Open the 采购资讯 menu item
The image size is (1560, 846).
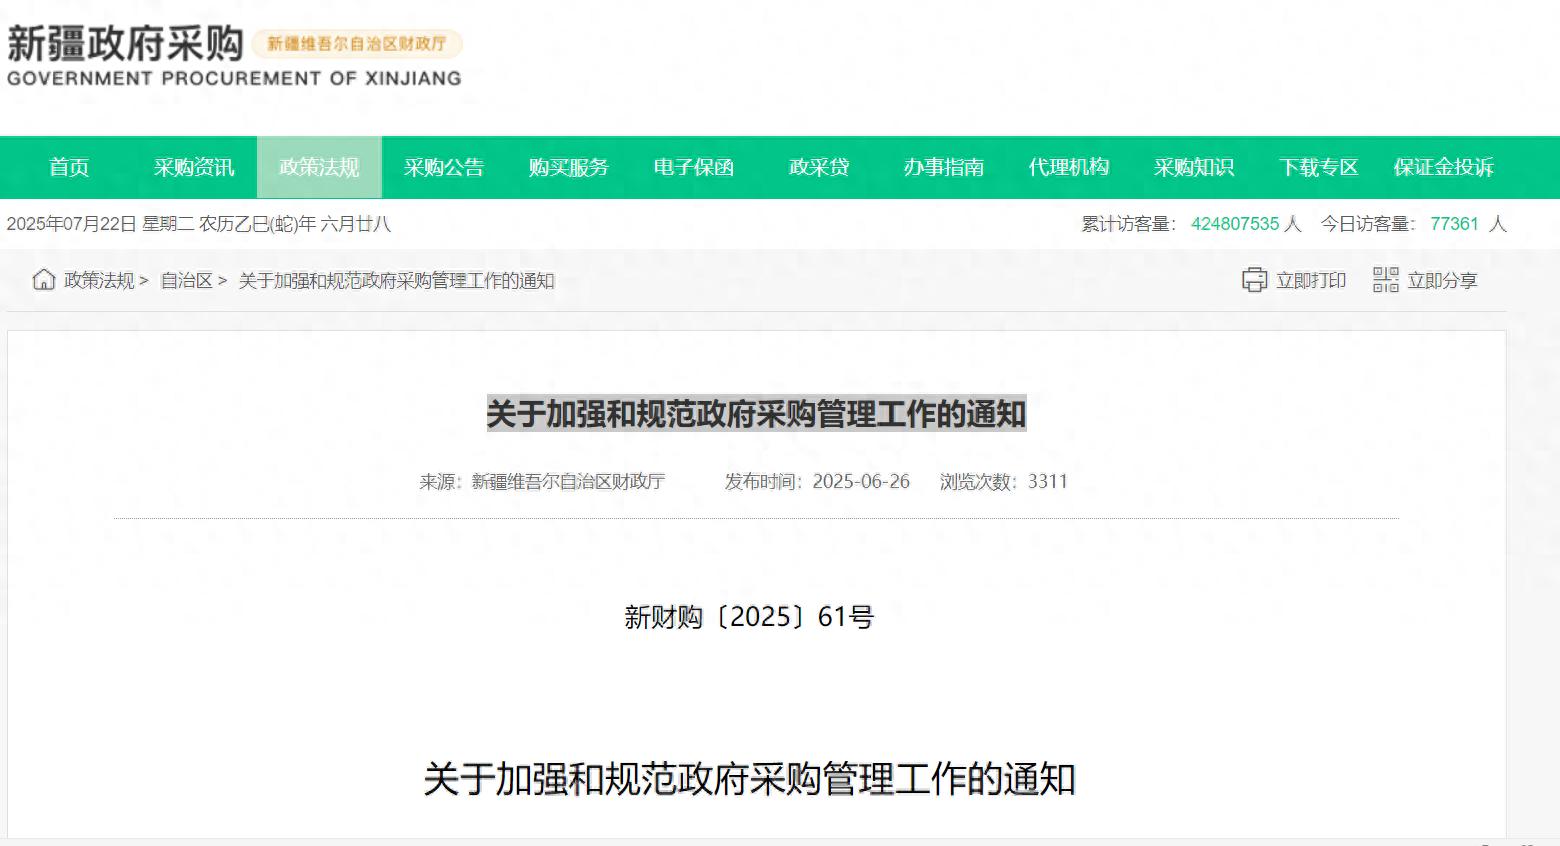click(195, 167)
